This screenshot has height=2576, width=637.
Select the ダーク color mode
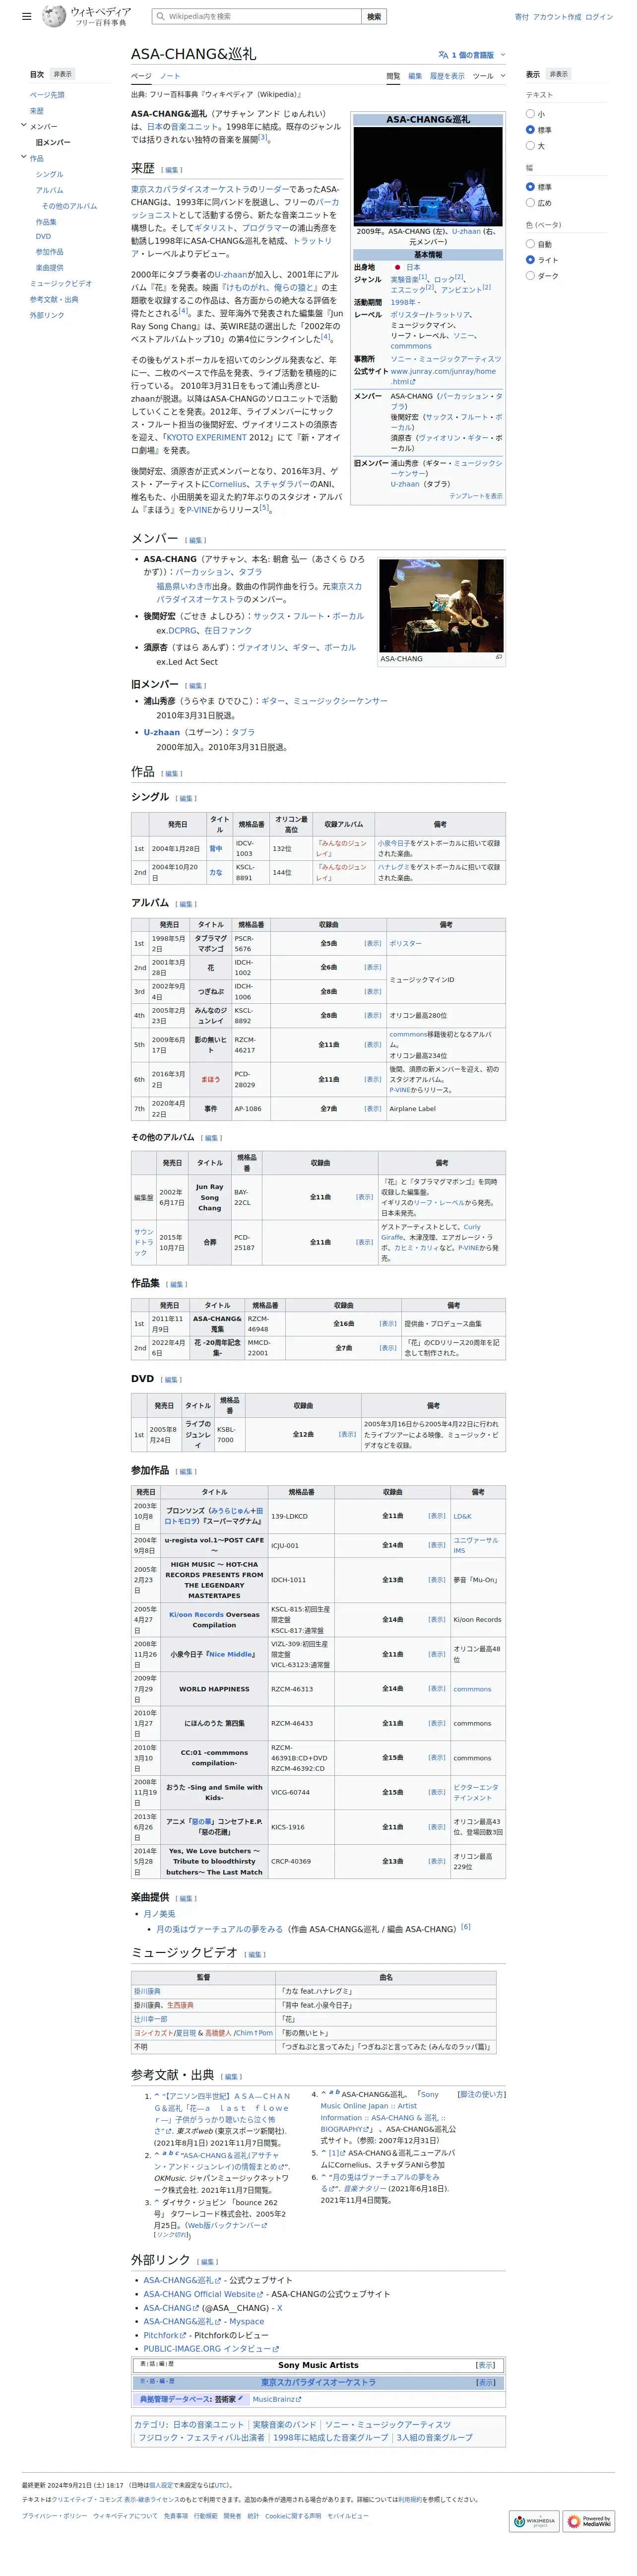click(530, 275)
